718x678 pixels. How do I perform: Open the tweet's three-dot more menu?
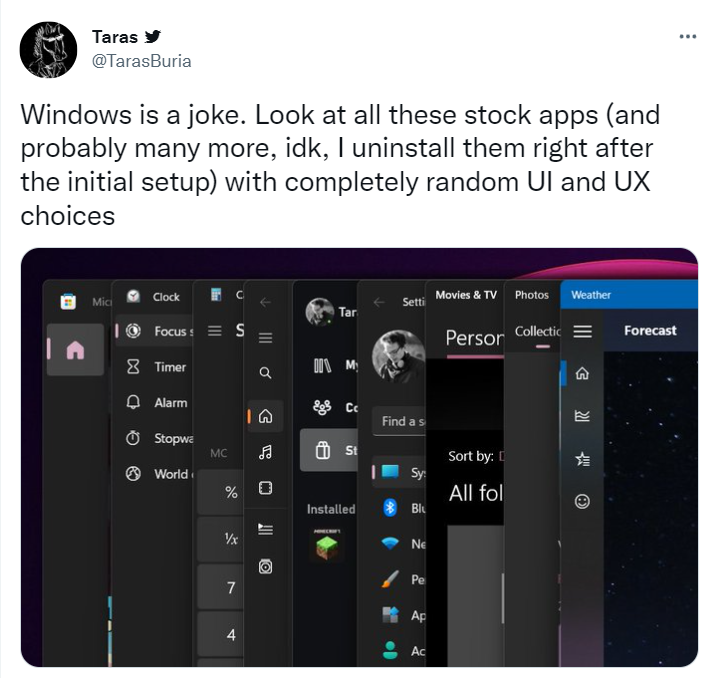(687, 36)
